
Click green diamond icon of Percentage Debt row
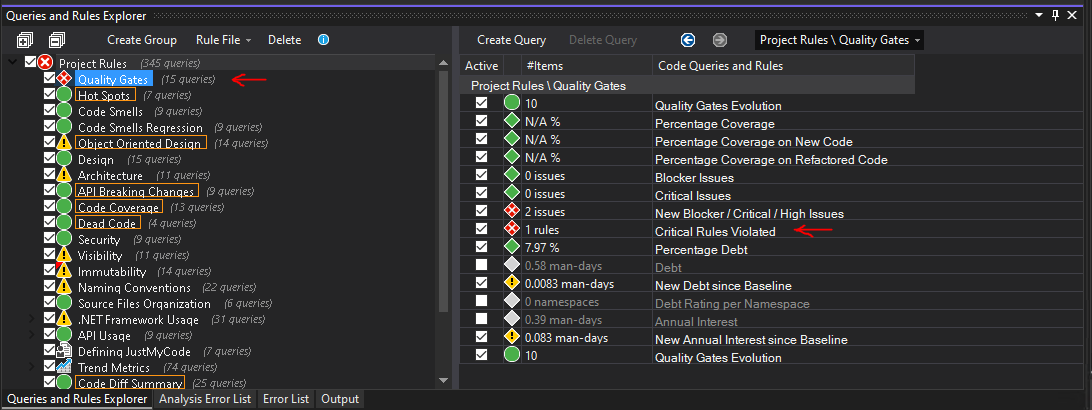tap(512, 247)
